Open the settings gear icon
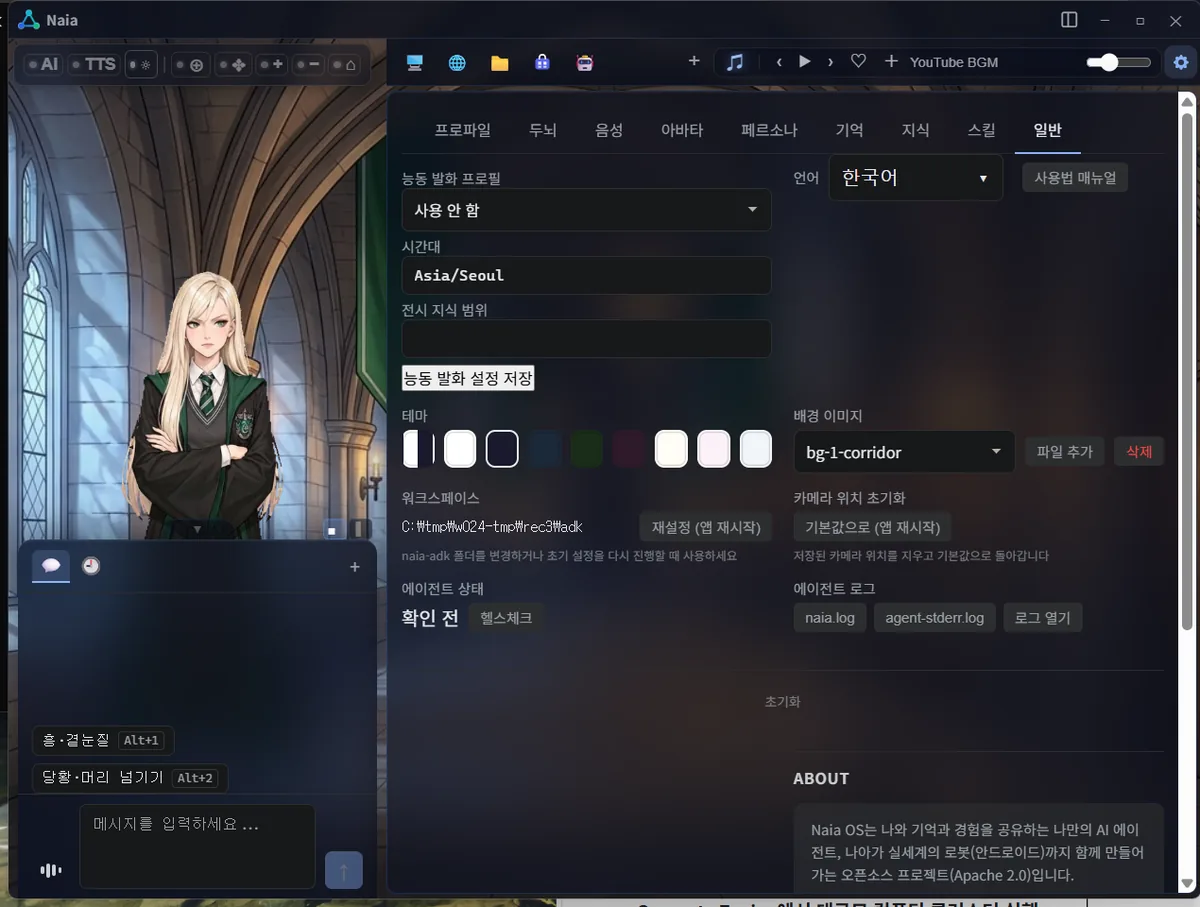This screenshot has width=1200, height=907. (x=1181, y=62)
